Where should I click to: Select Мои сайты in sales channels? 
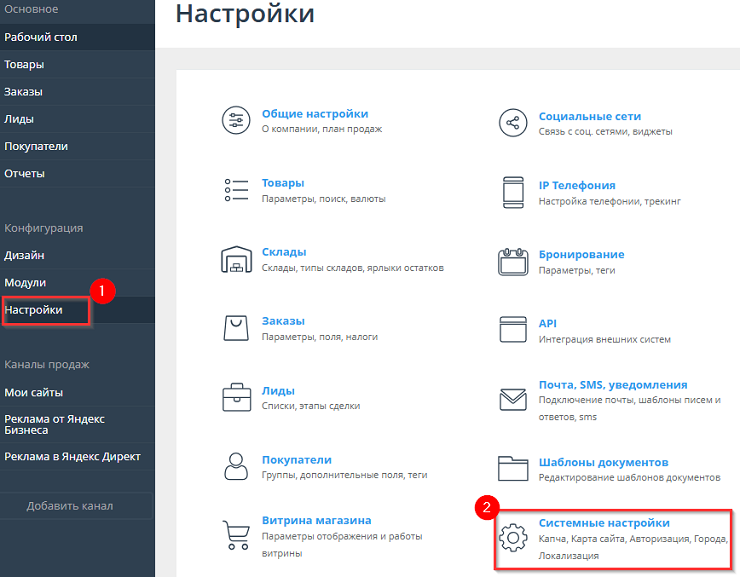[x=34, y=392]
